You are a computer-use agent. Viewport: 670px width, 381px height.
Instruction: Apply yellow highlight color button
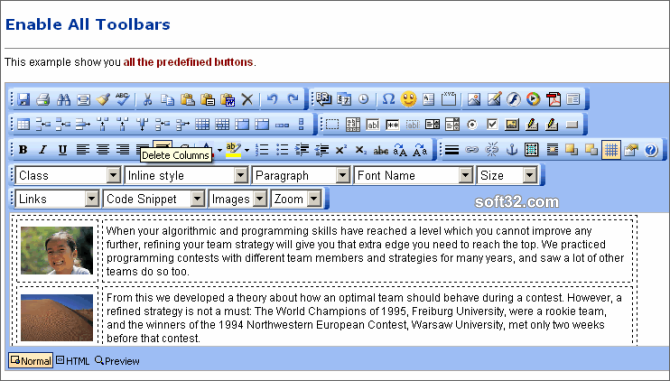click(233, 149)
